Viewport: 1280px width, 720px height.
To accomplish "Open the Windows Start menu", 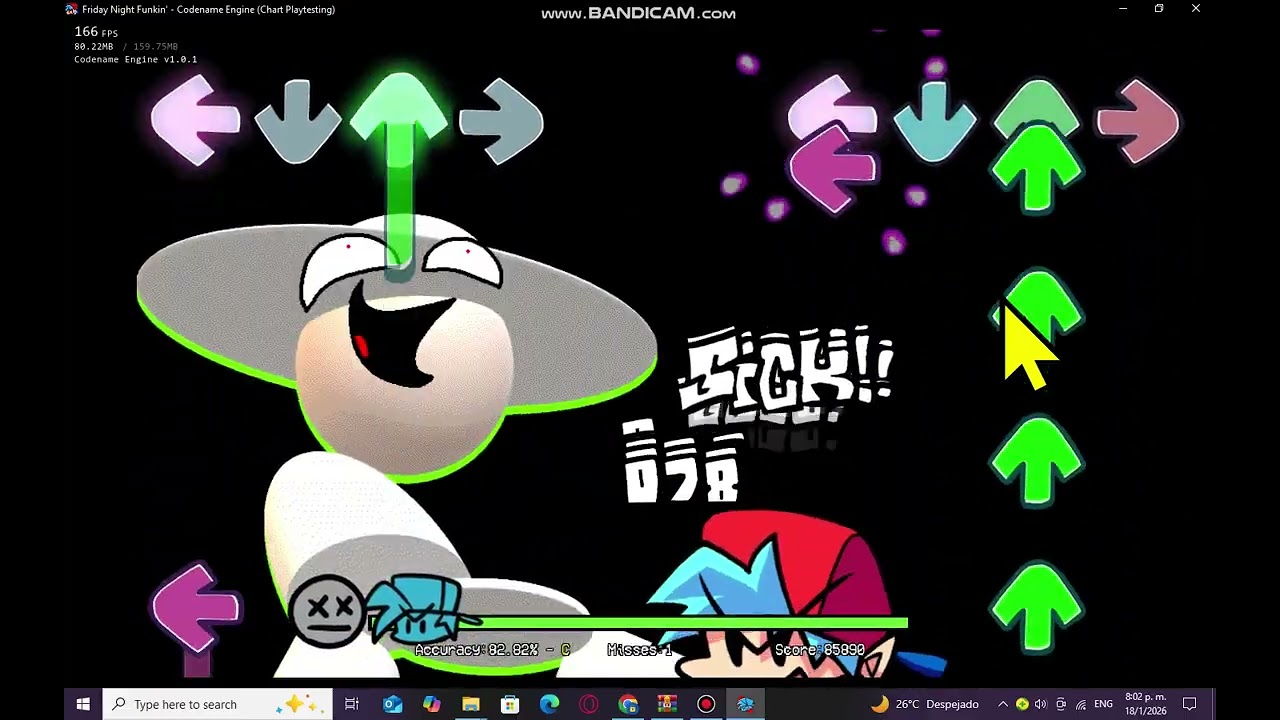I will 83,704.
